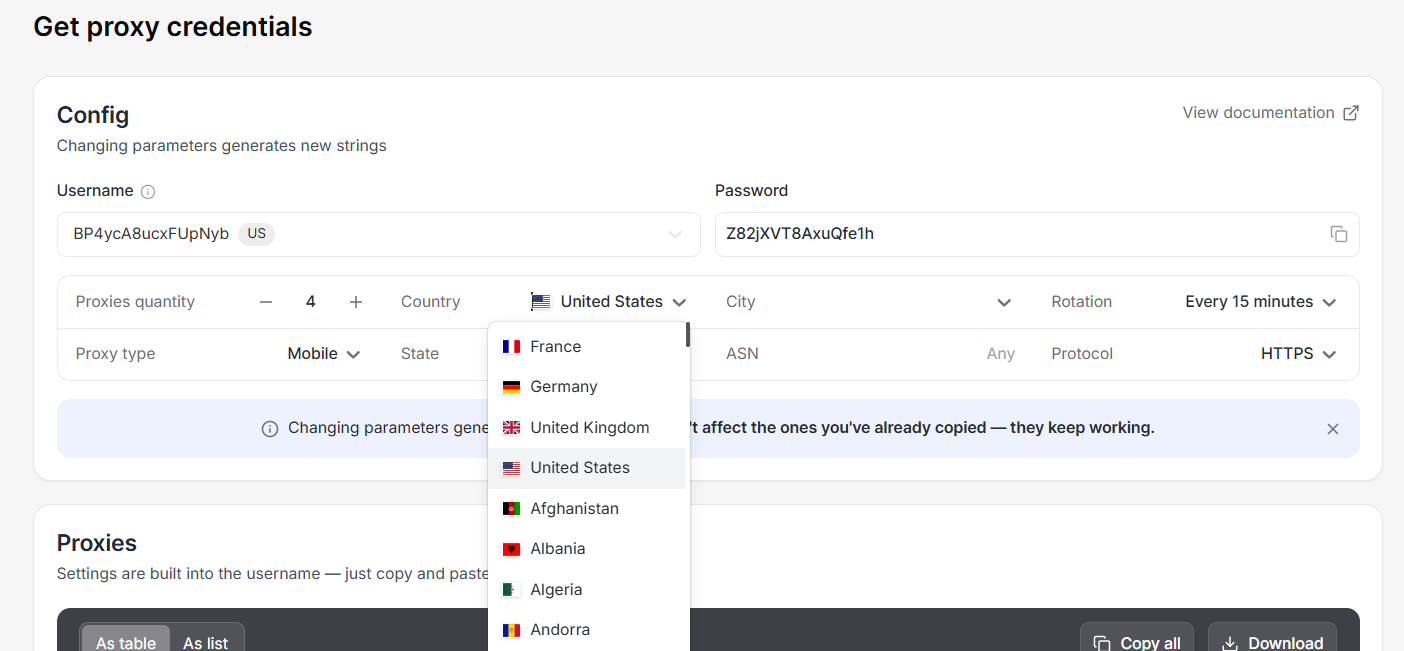Open the Proxy type Mobile dropdown

coord(324,354)
